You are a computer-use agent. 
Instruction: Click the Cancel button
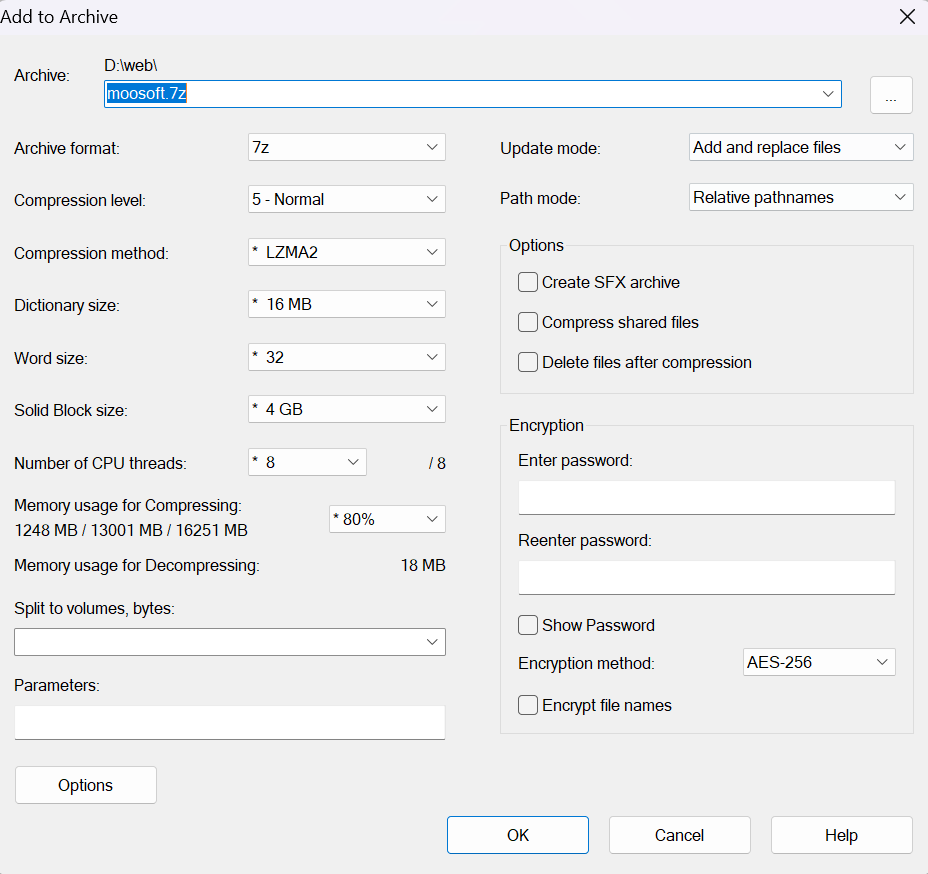coord(679,835)
